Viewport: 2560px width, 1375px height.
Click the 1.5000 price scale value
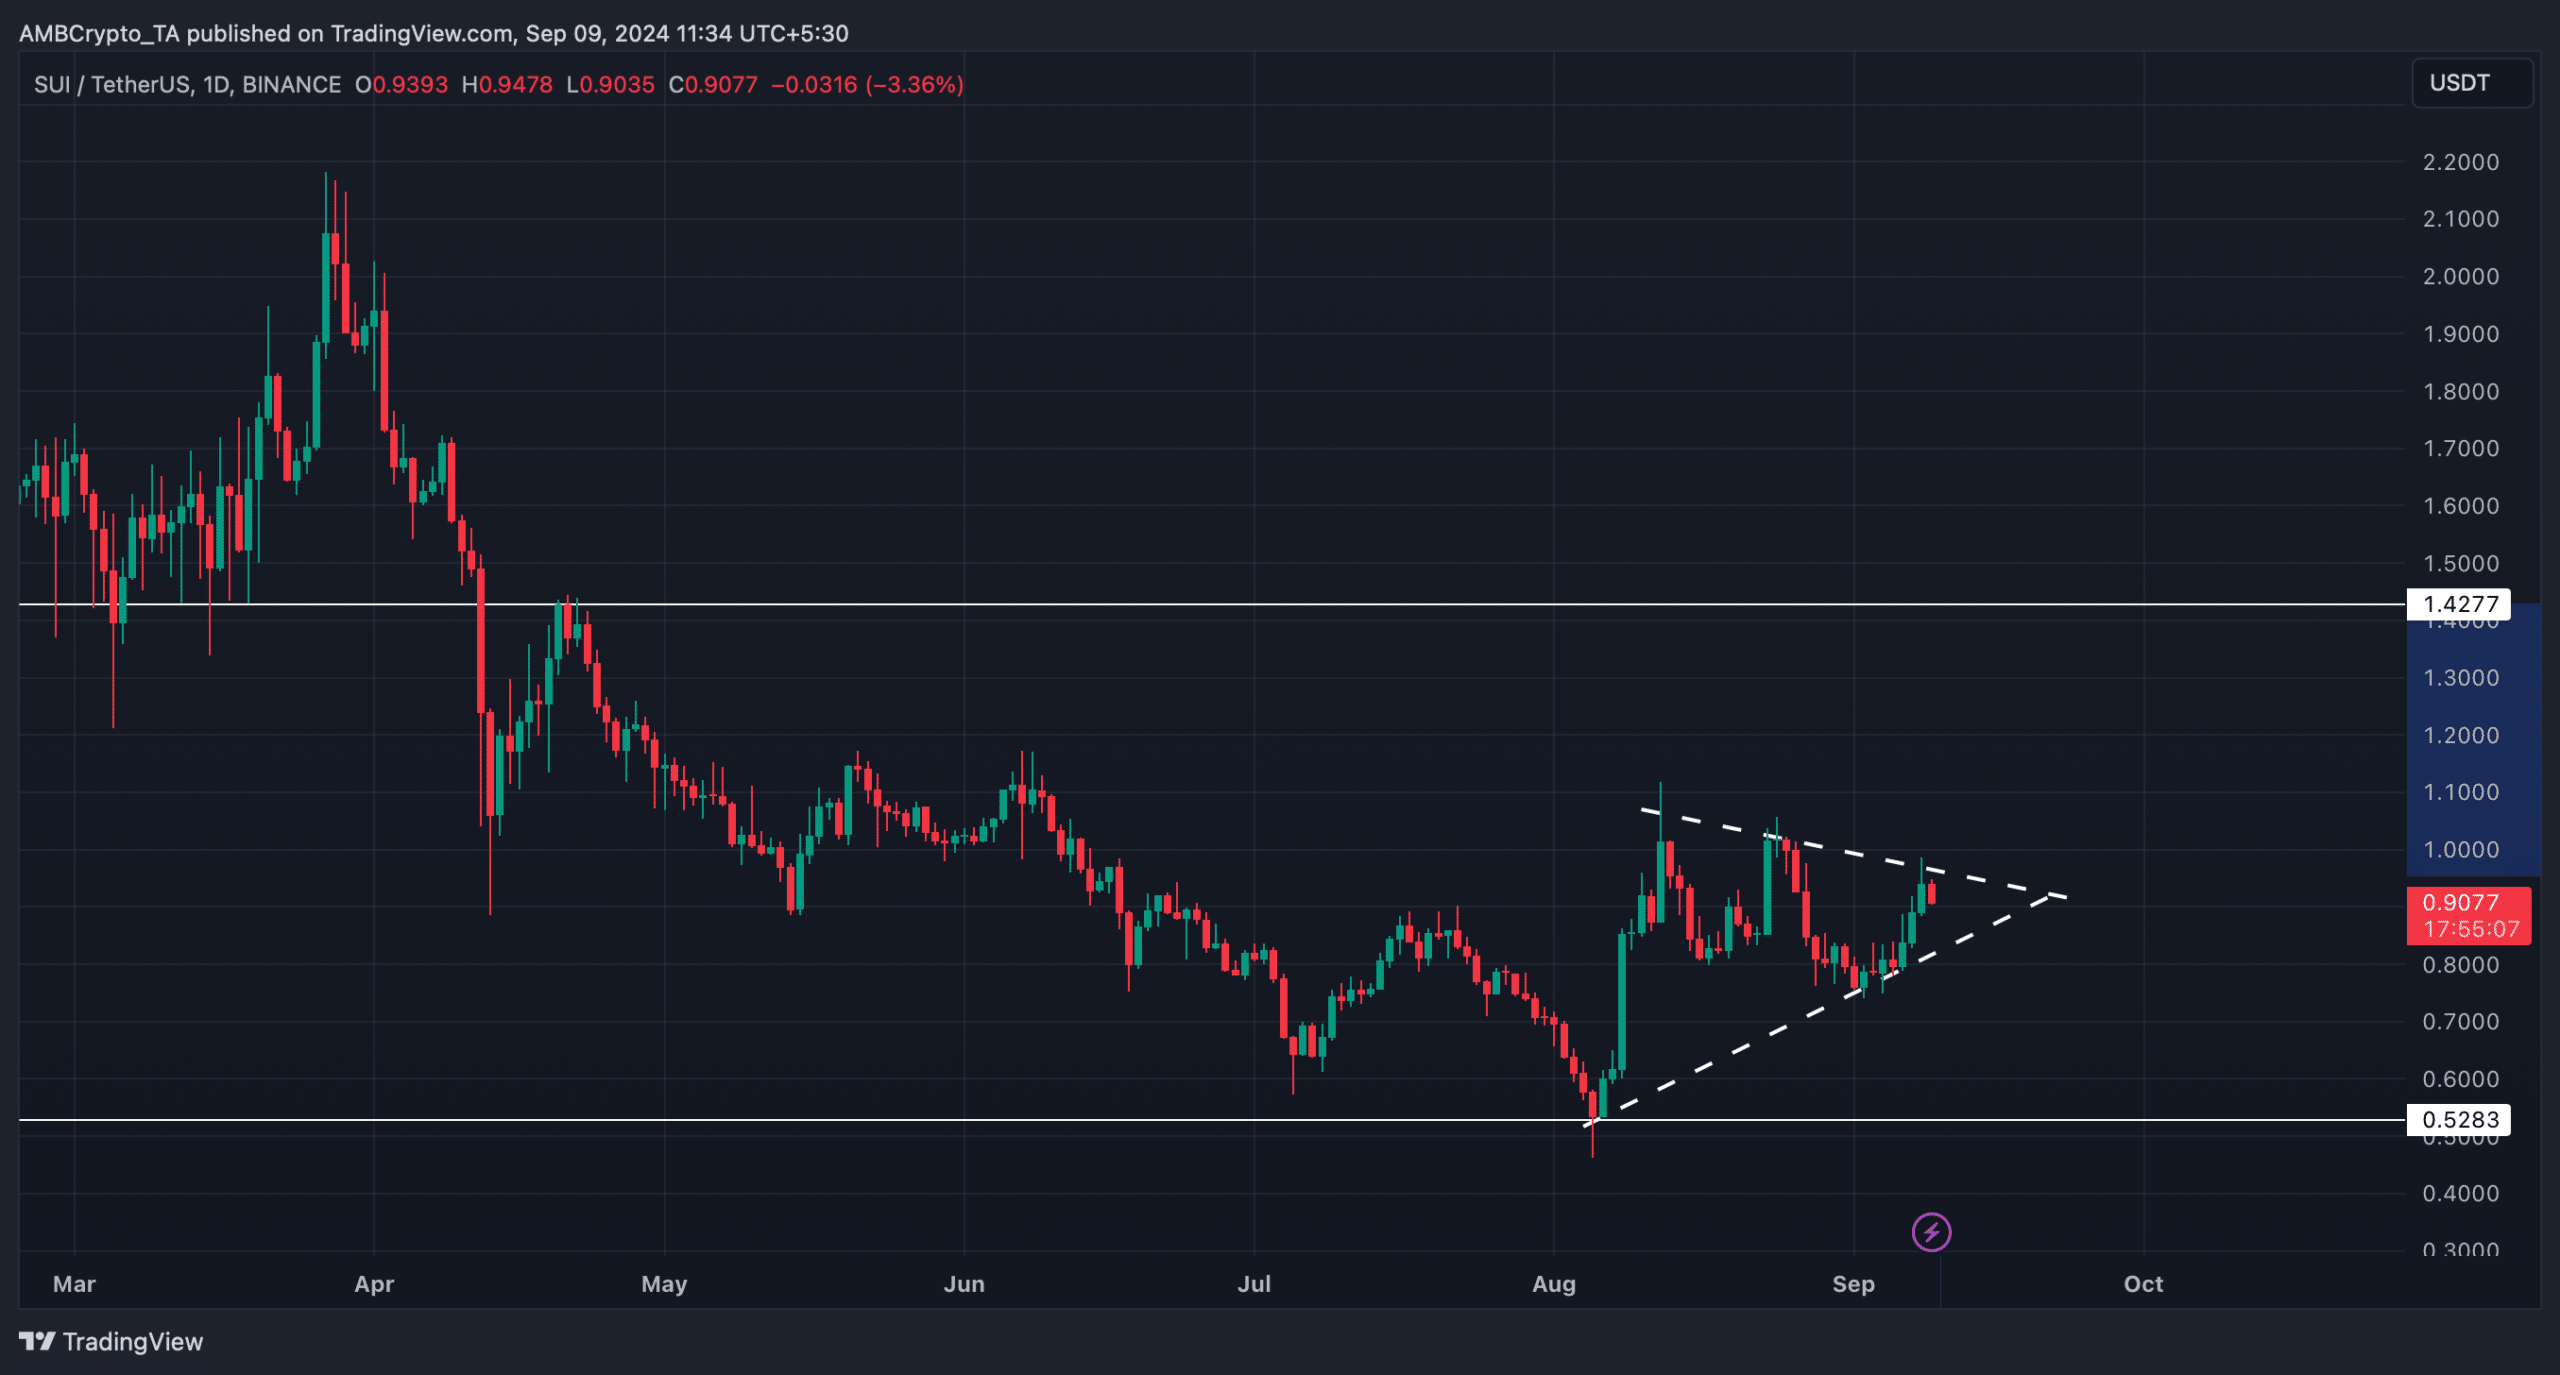(x=2460, y=563)
